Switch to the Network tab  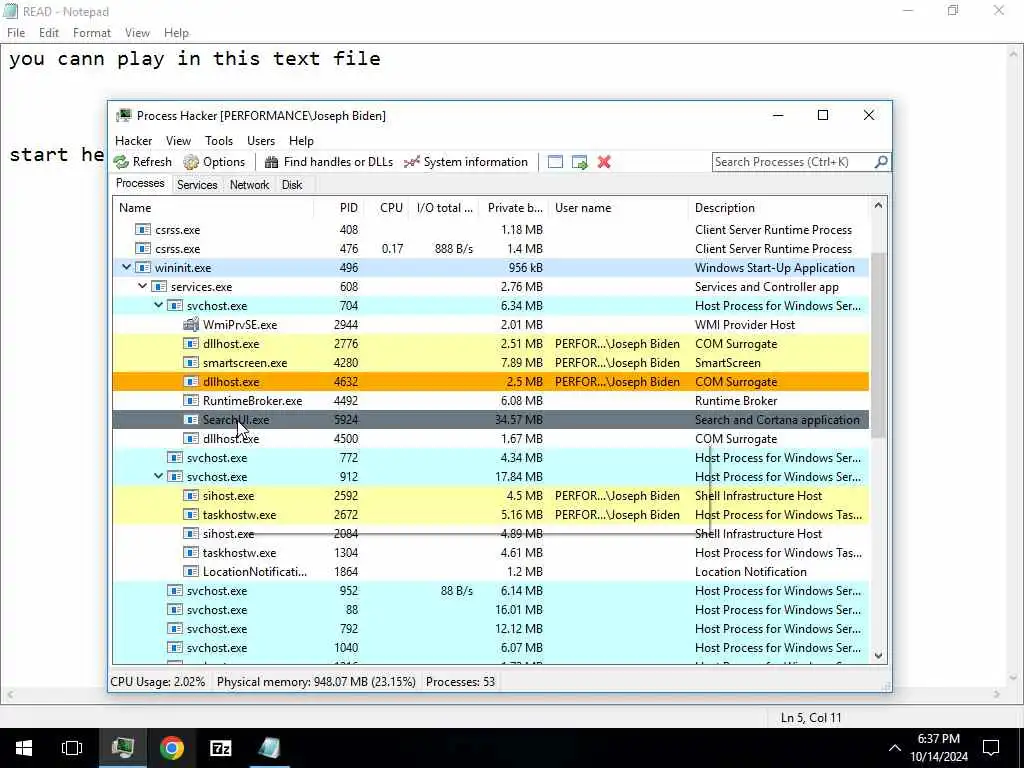[x=249, y=185]
